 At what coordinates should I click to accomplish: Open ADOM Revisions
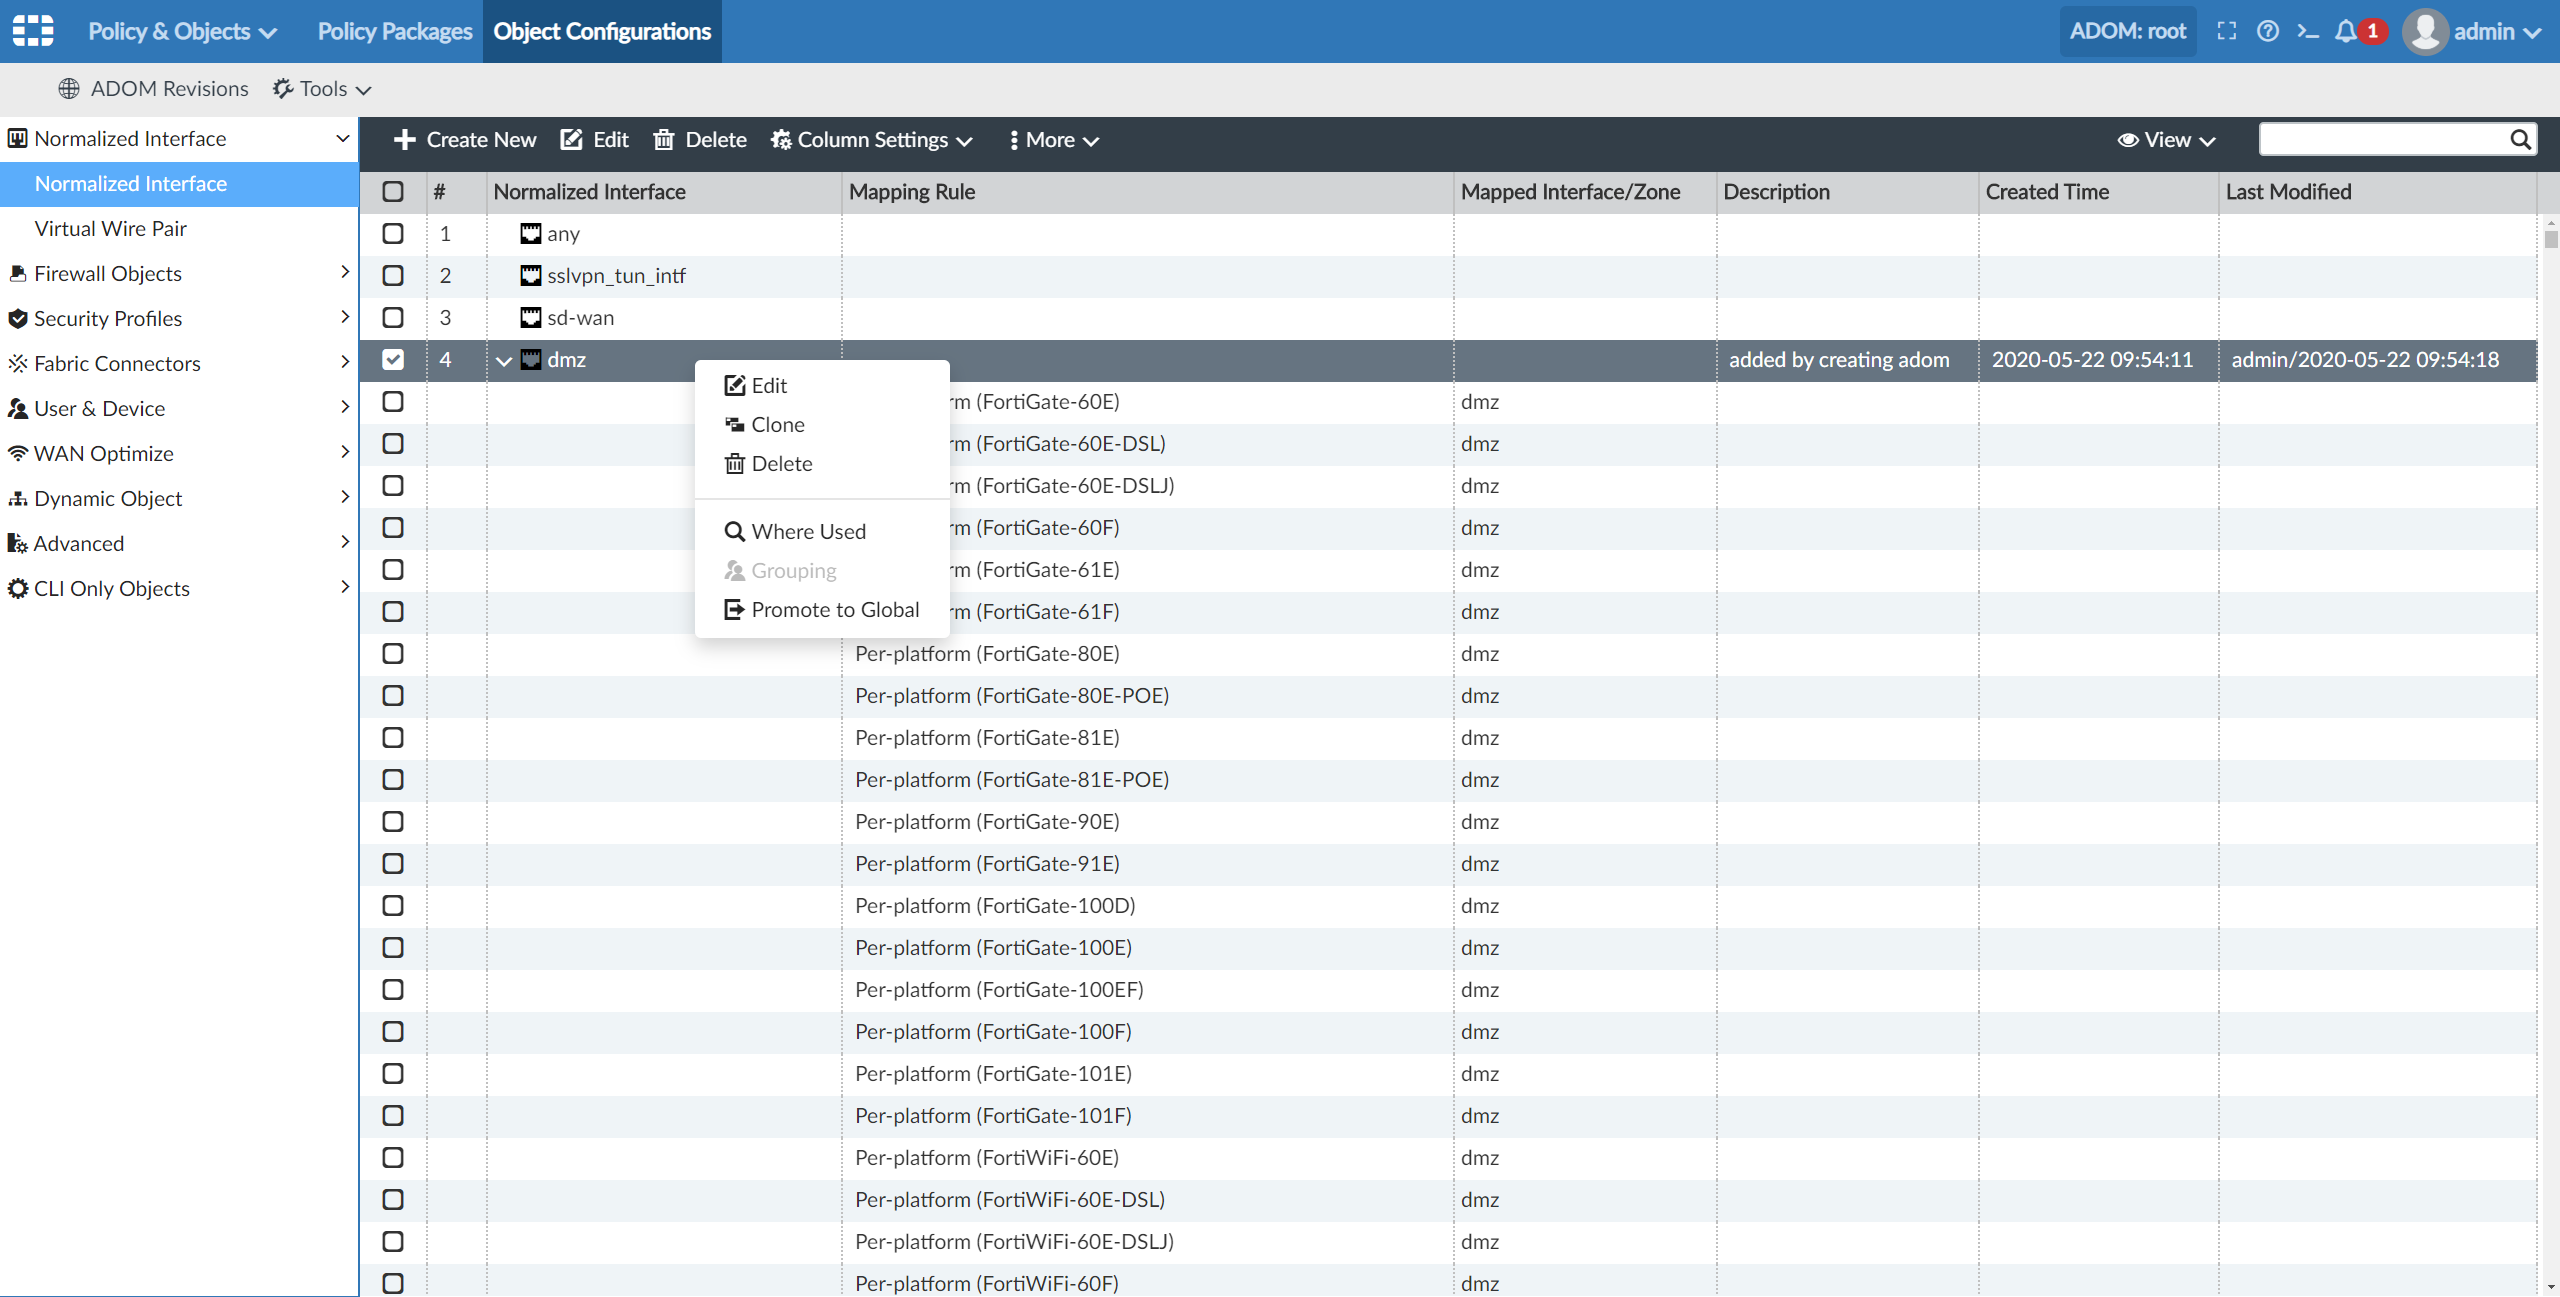click(x=153, y=89)
